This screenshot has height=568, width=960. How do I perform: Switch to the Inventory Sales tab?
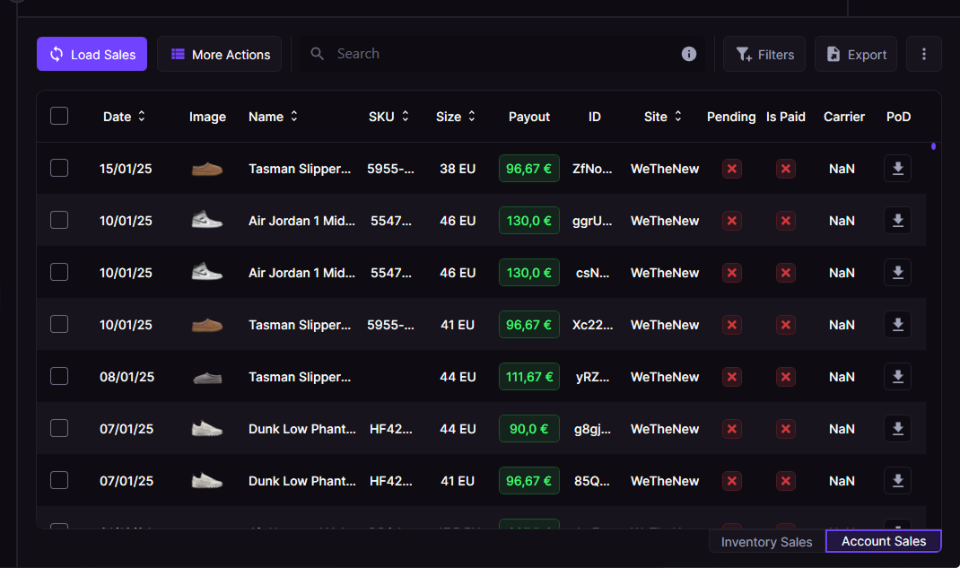click(x=767, y=542)
